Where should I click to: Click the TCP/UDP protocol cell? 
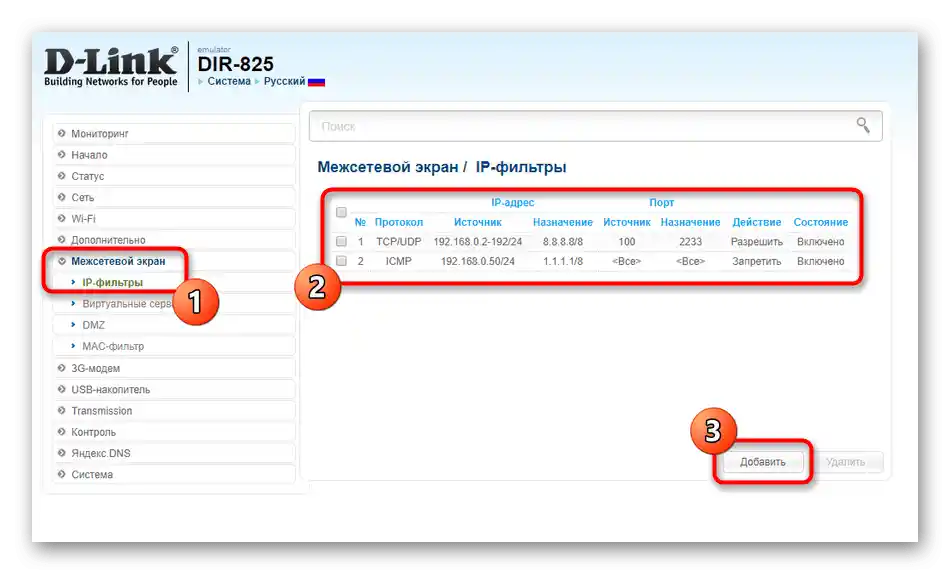pyautogui.click(x=399, y=241)
